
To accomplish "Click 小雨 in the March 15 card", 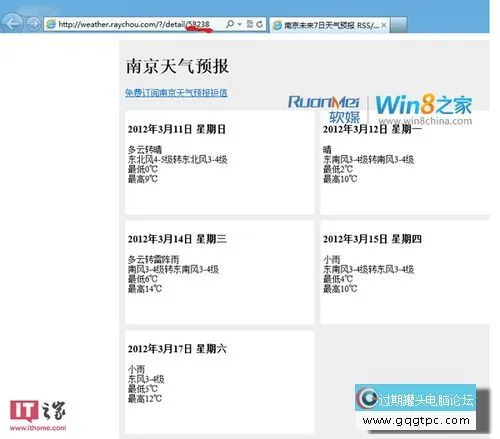I will [x=332, y=259].
